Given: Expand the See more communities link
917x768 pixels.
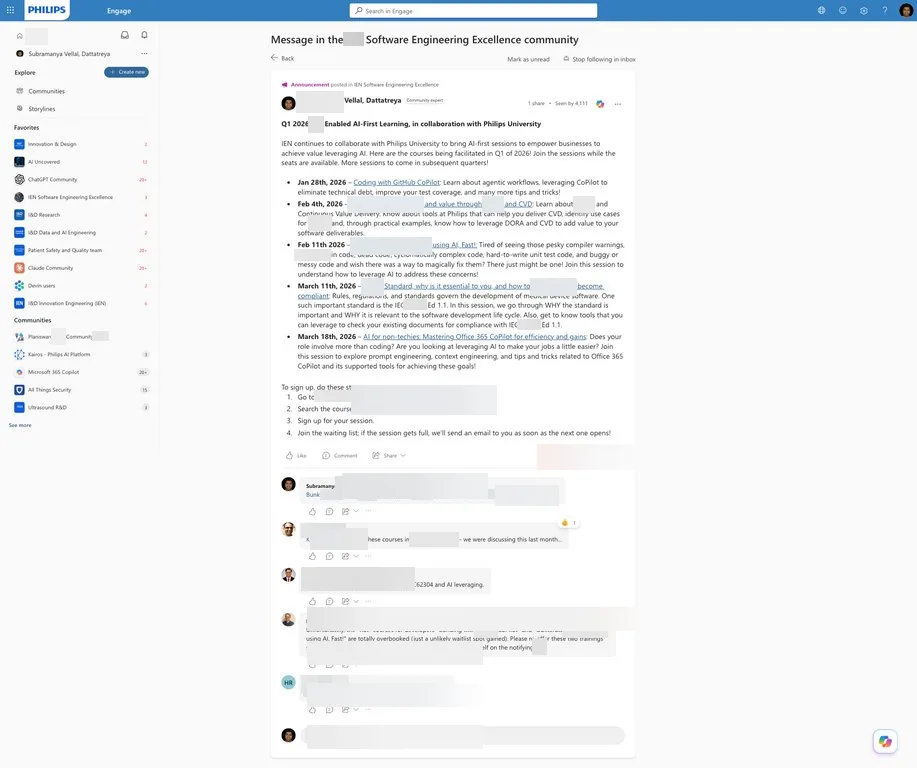Looking at the screenshot, I should click(x=20, y=425).
